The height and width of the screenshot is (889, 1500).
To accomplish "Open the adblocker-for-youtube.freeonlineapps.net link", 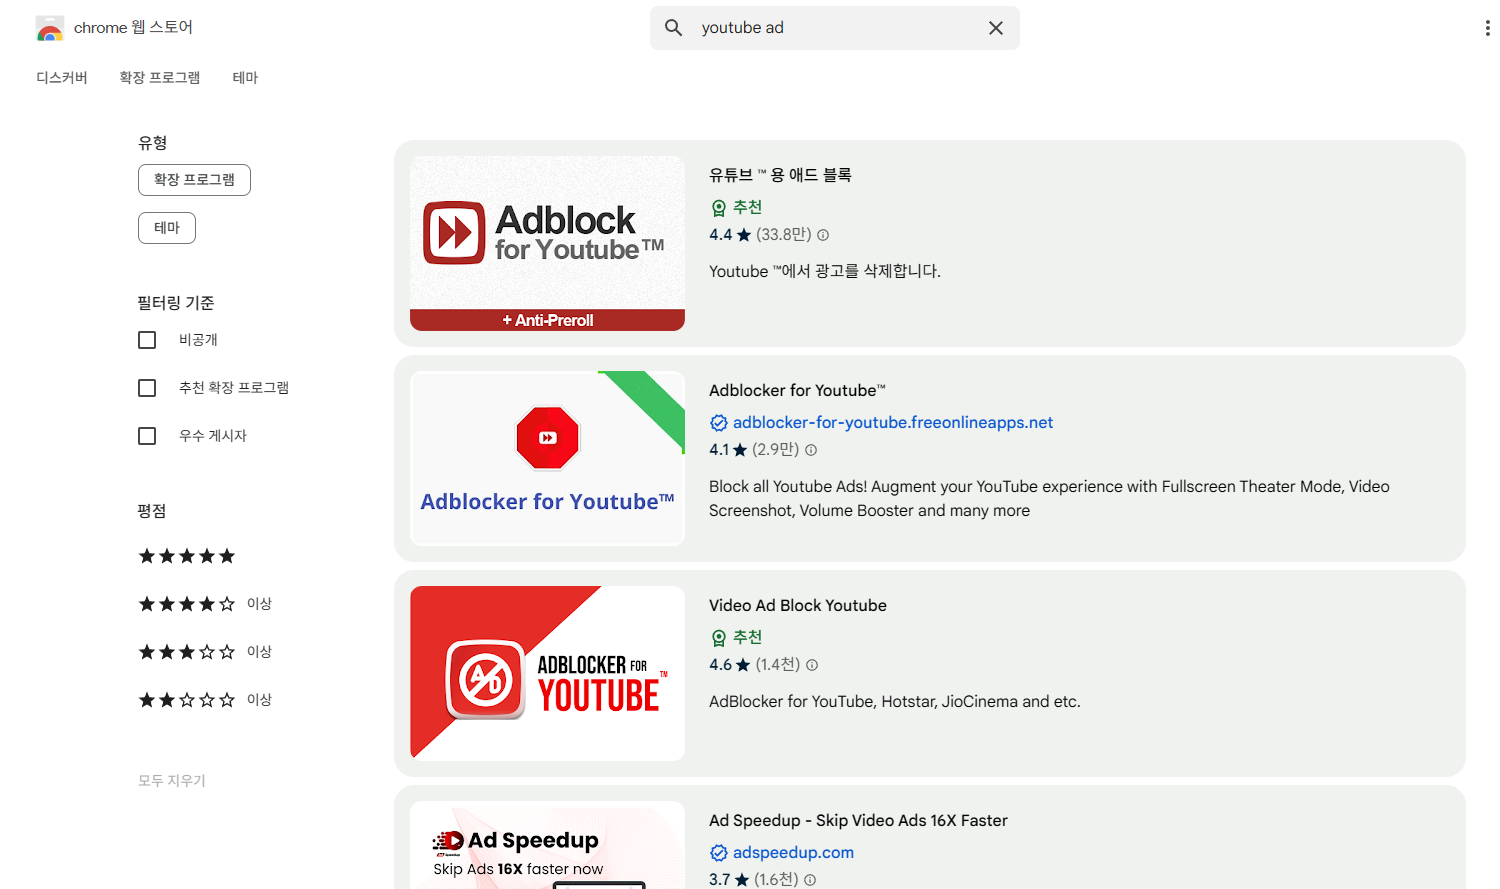I will pyautogui.click(x=893, y=423).
